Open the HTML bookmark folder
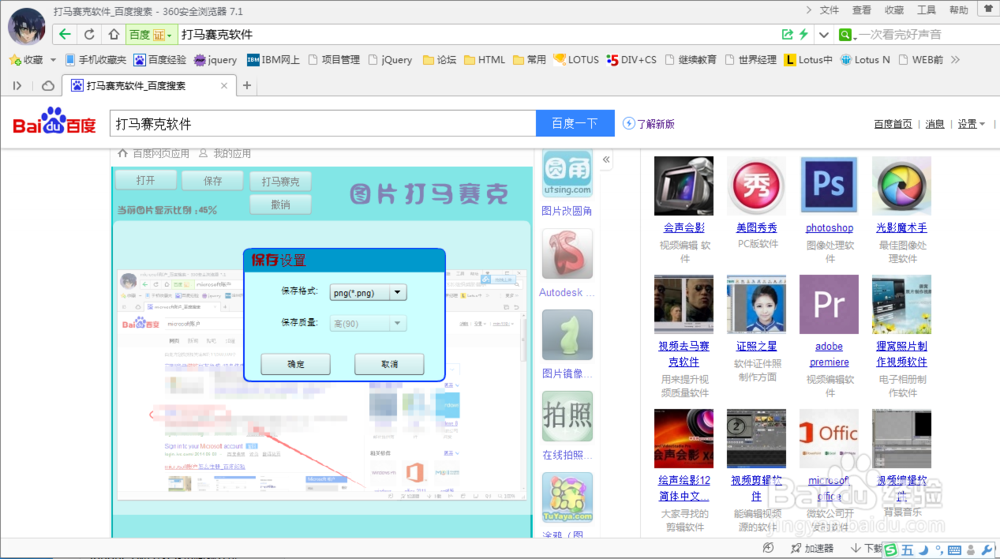Image resolution: width=1000 pixels, height=559 pixels. click(484, 60)
